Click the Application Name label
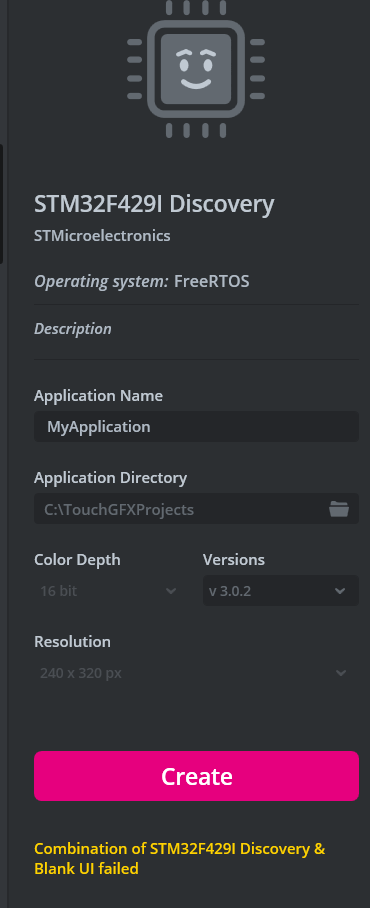Viewport: 370px width, 908px height. [98, 396]
